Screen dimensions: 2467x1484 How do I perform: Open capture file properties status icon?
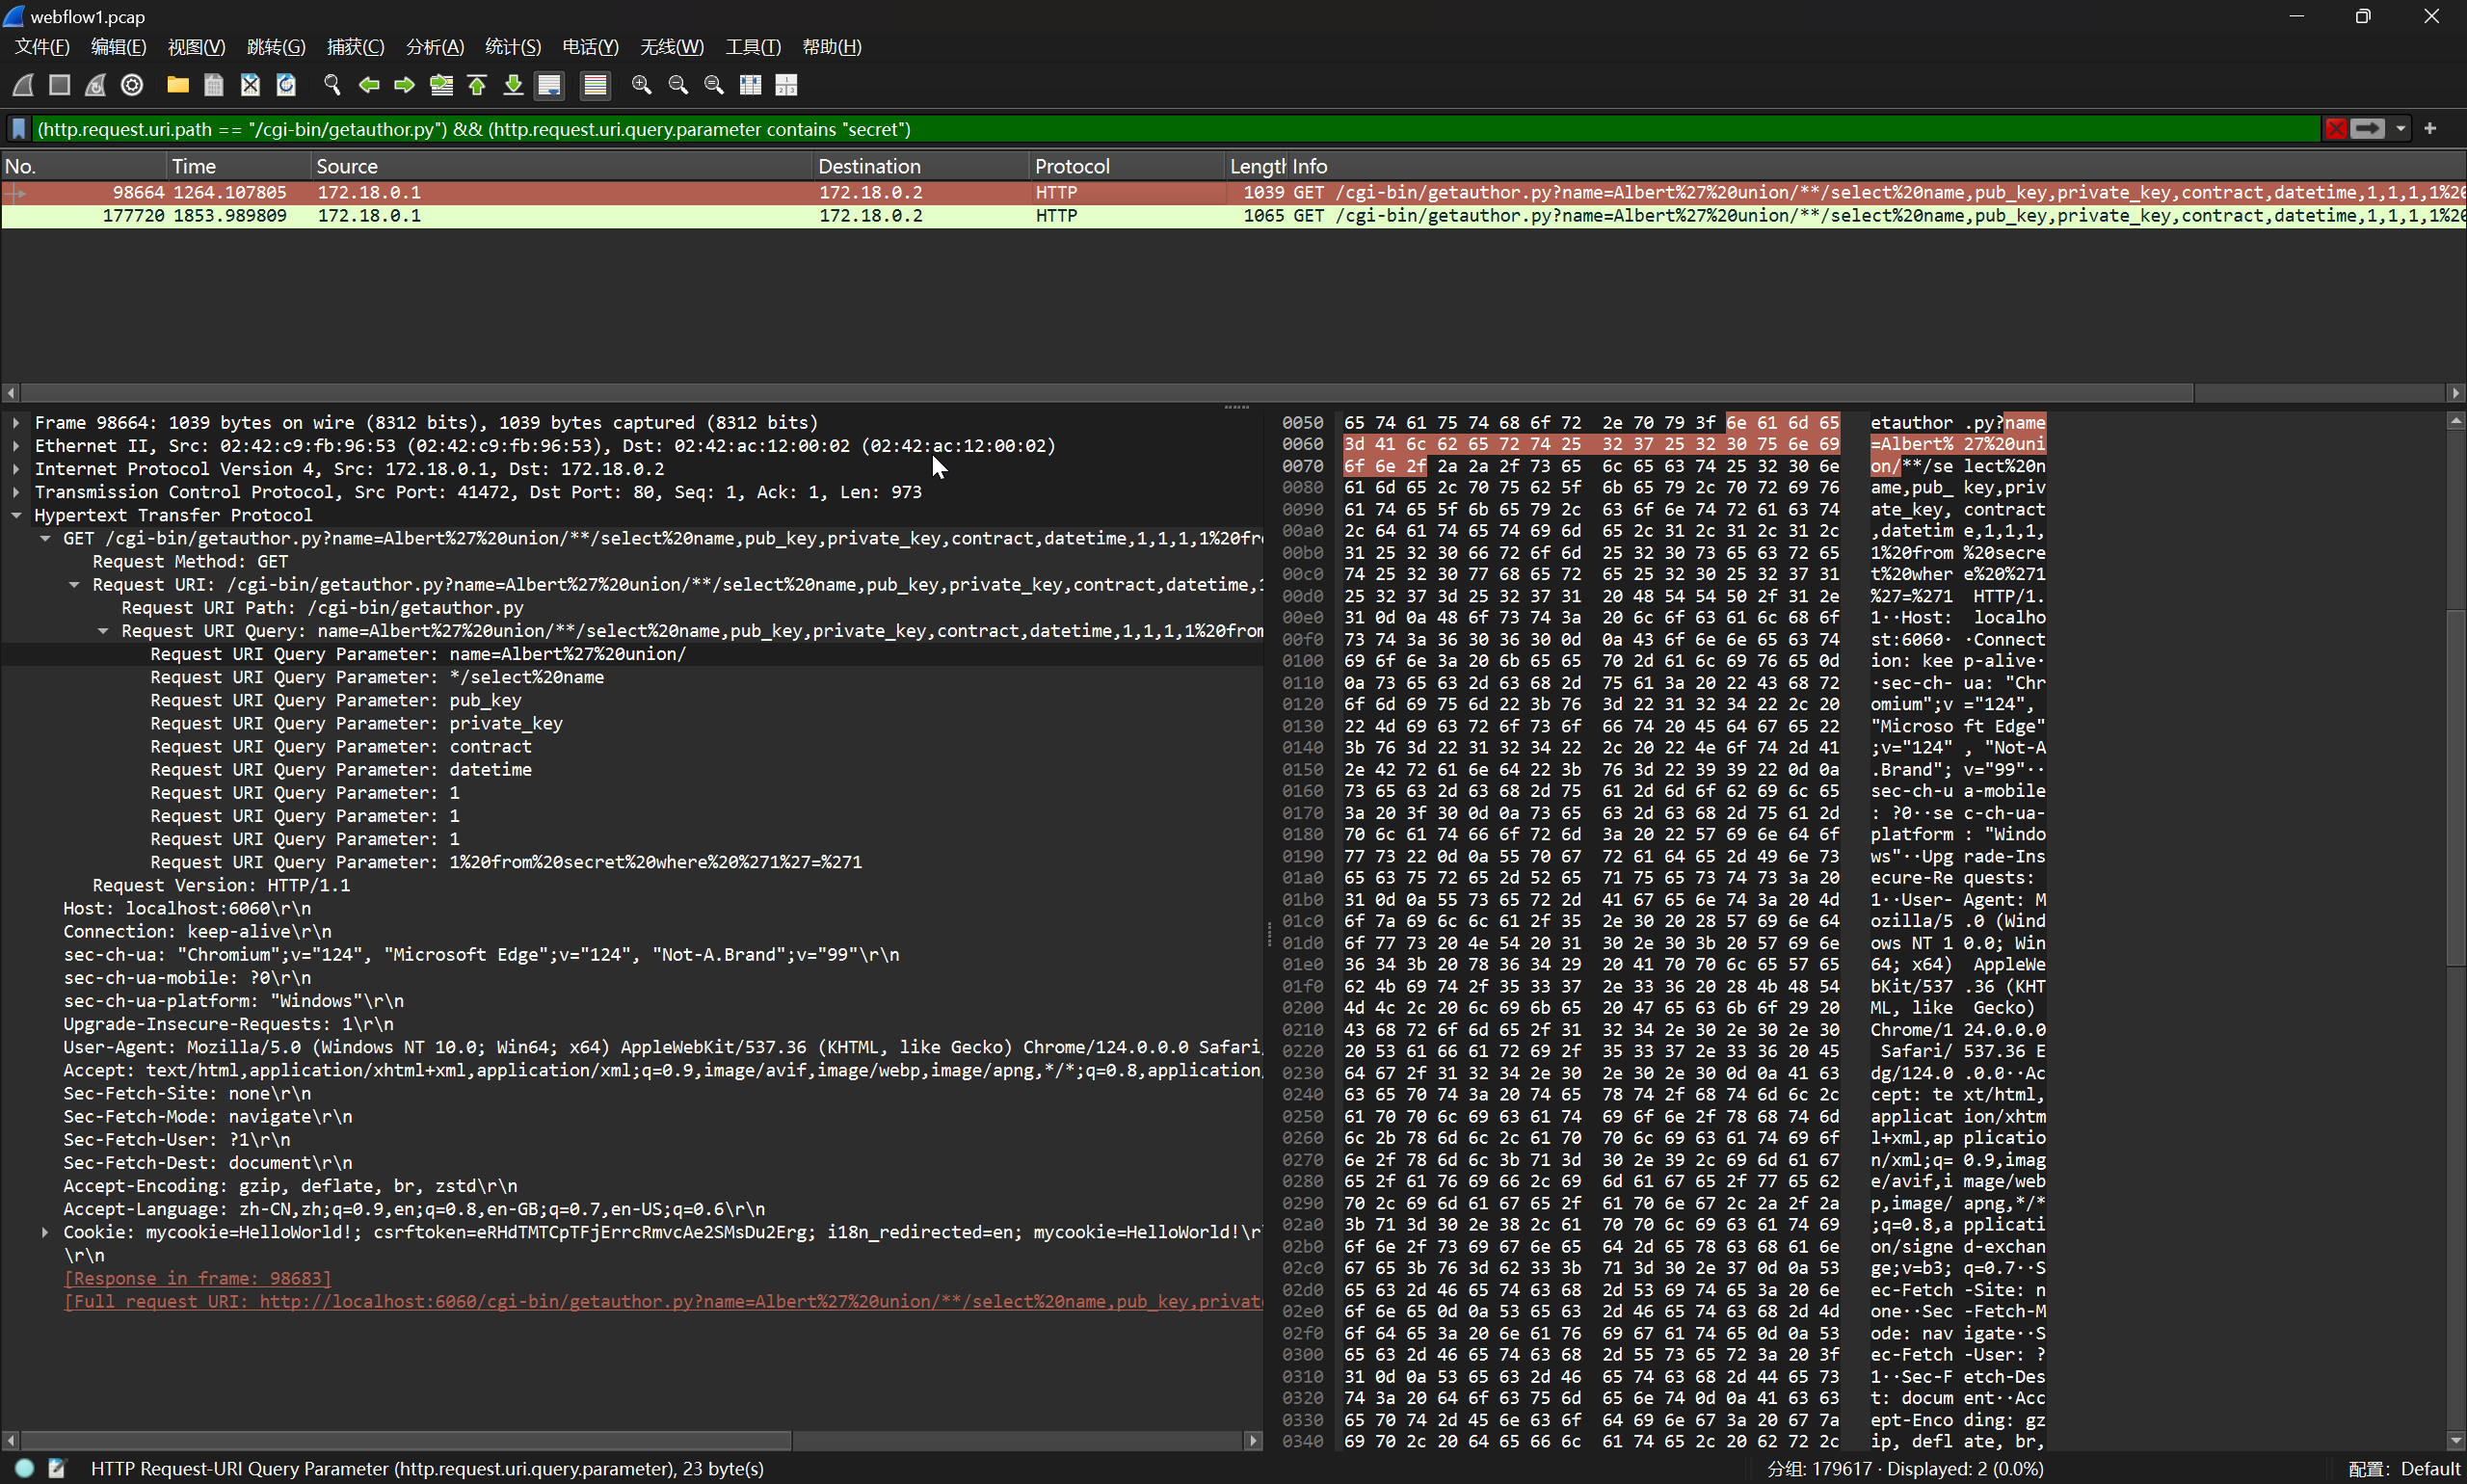(x=57, y=1468)
